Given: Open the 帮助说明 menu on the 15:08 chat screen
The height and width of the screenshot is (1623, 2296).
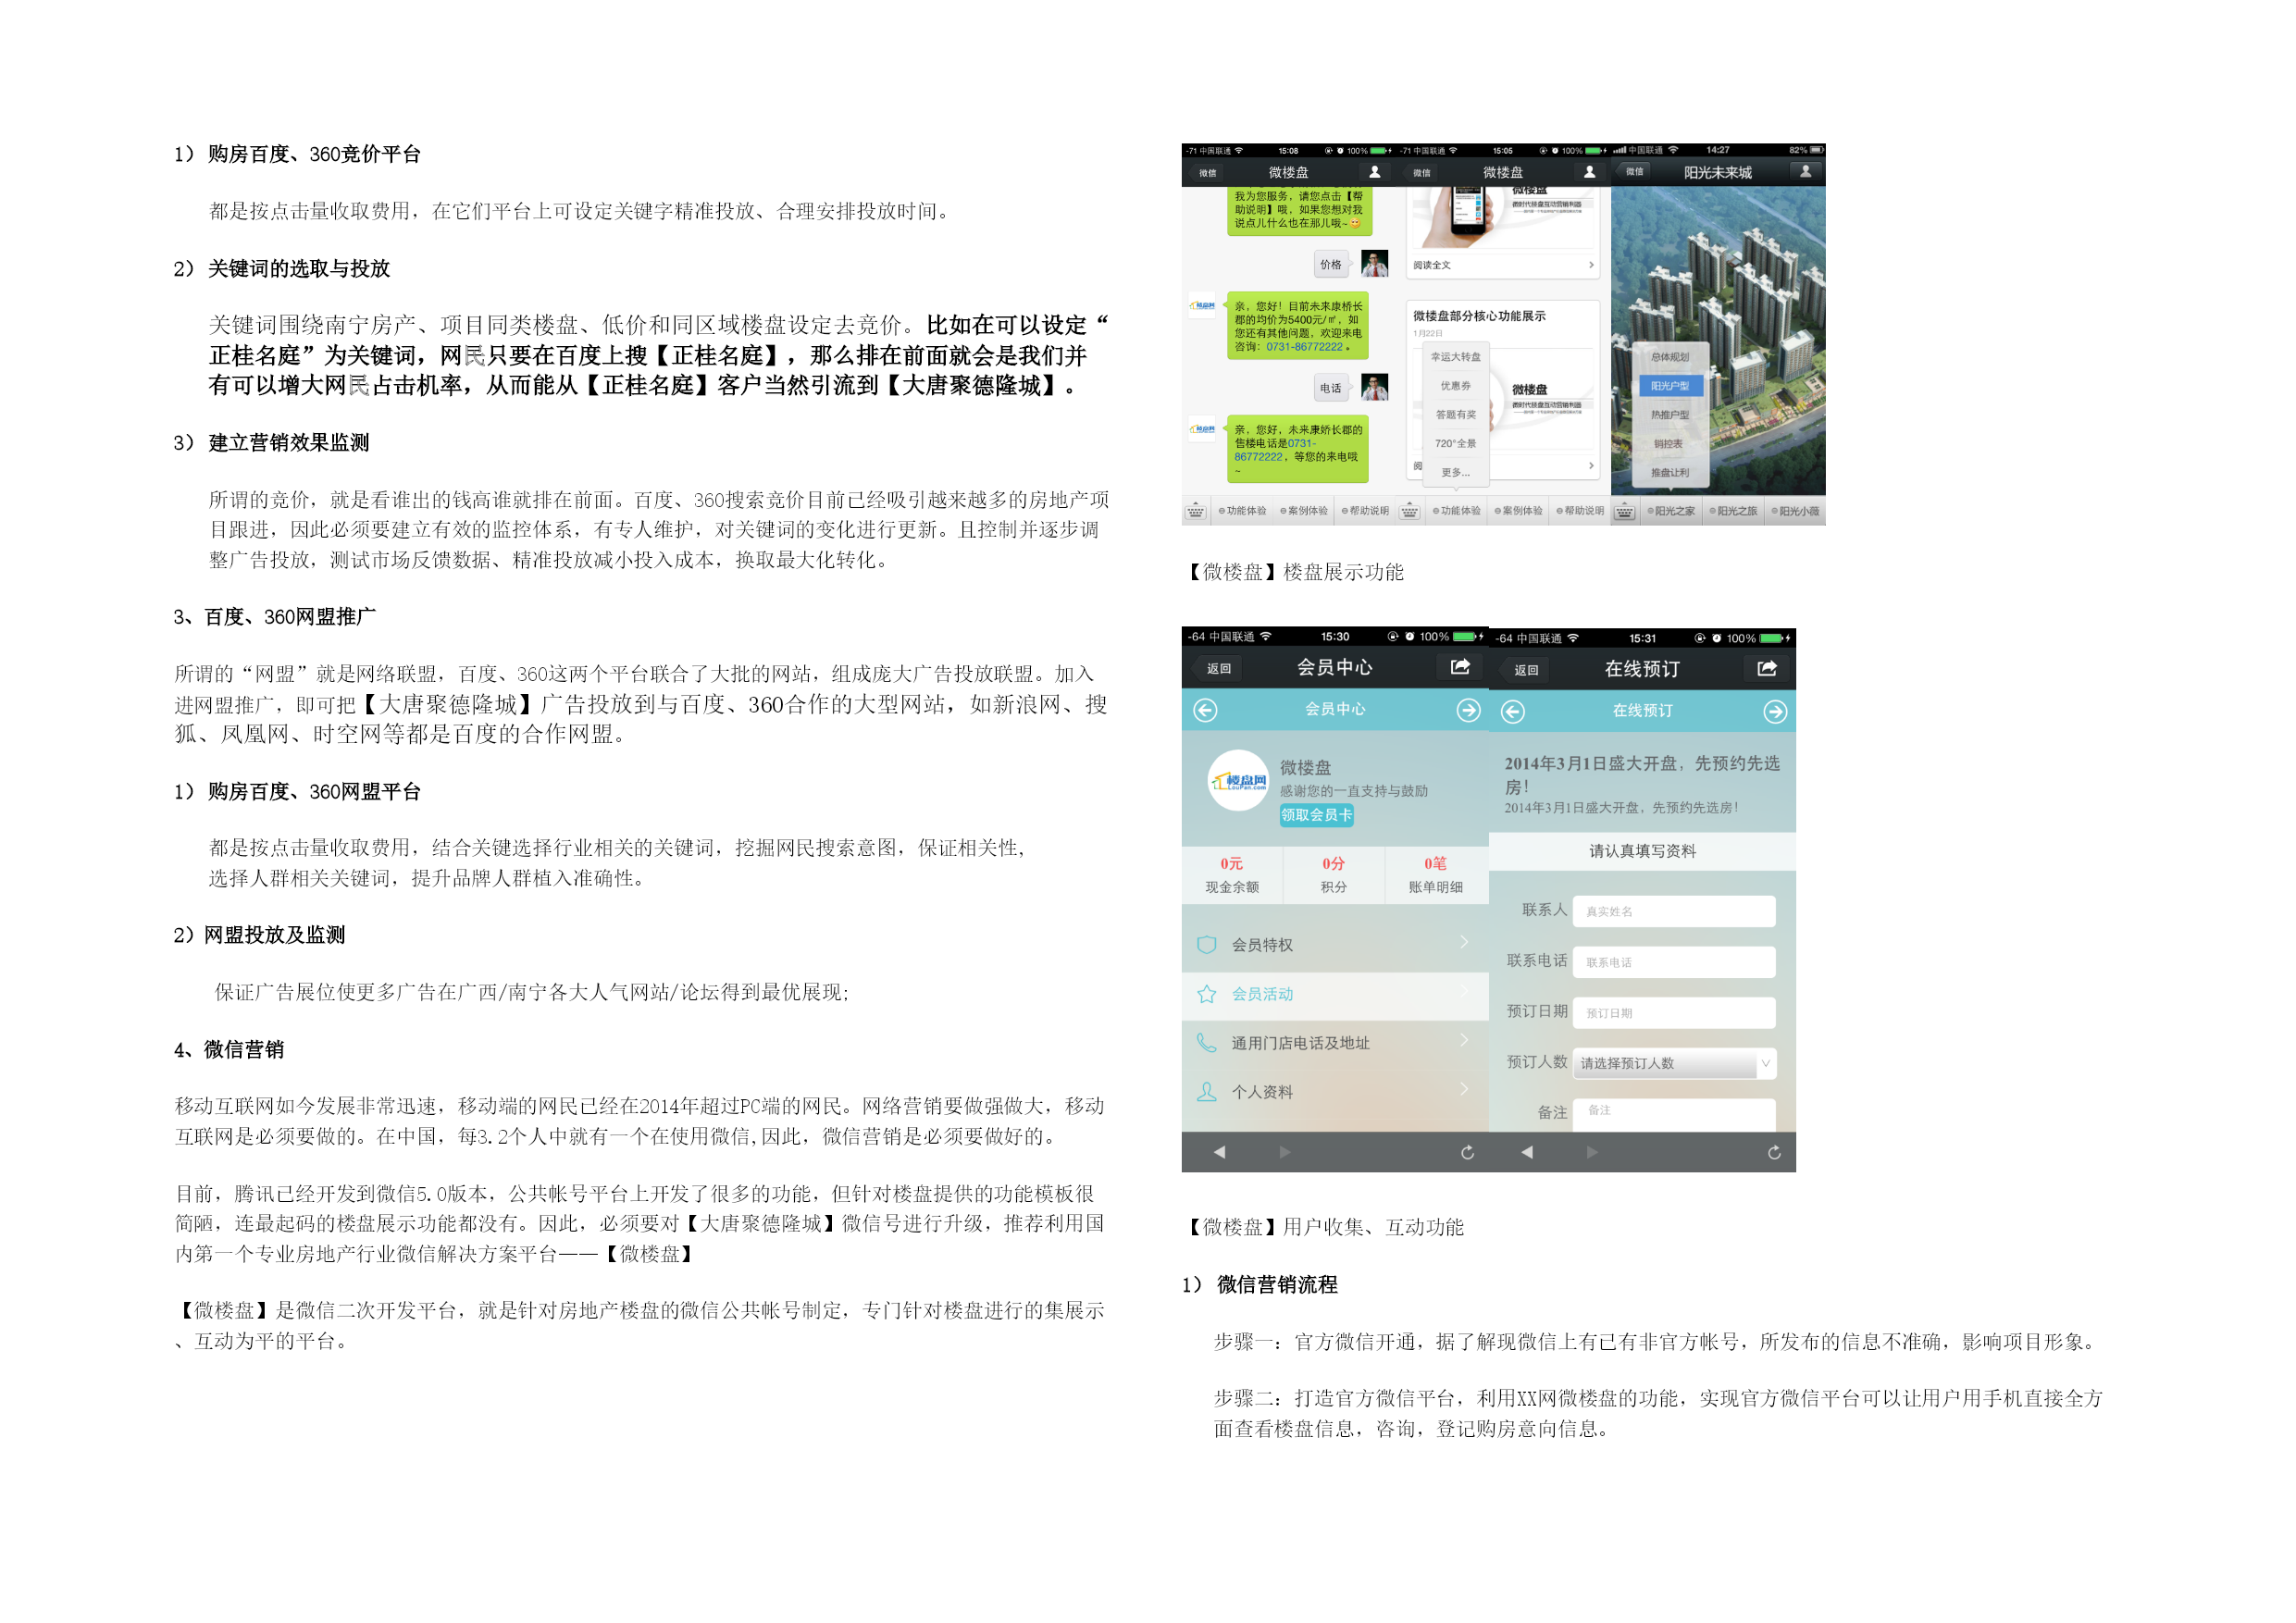Looking at the screenshot, I should click(1365, 511).
